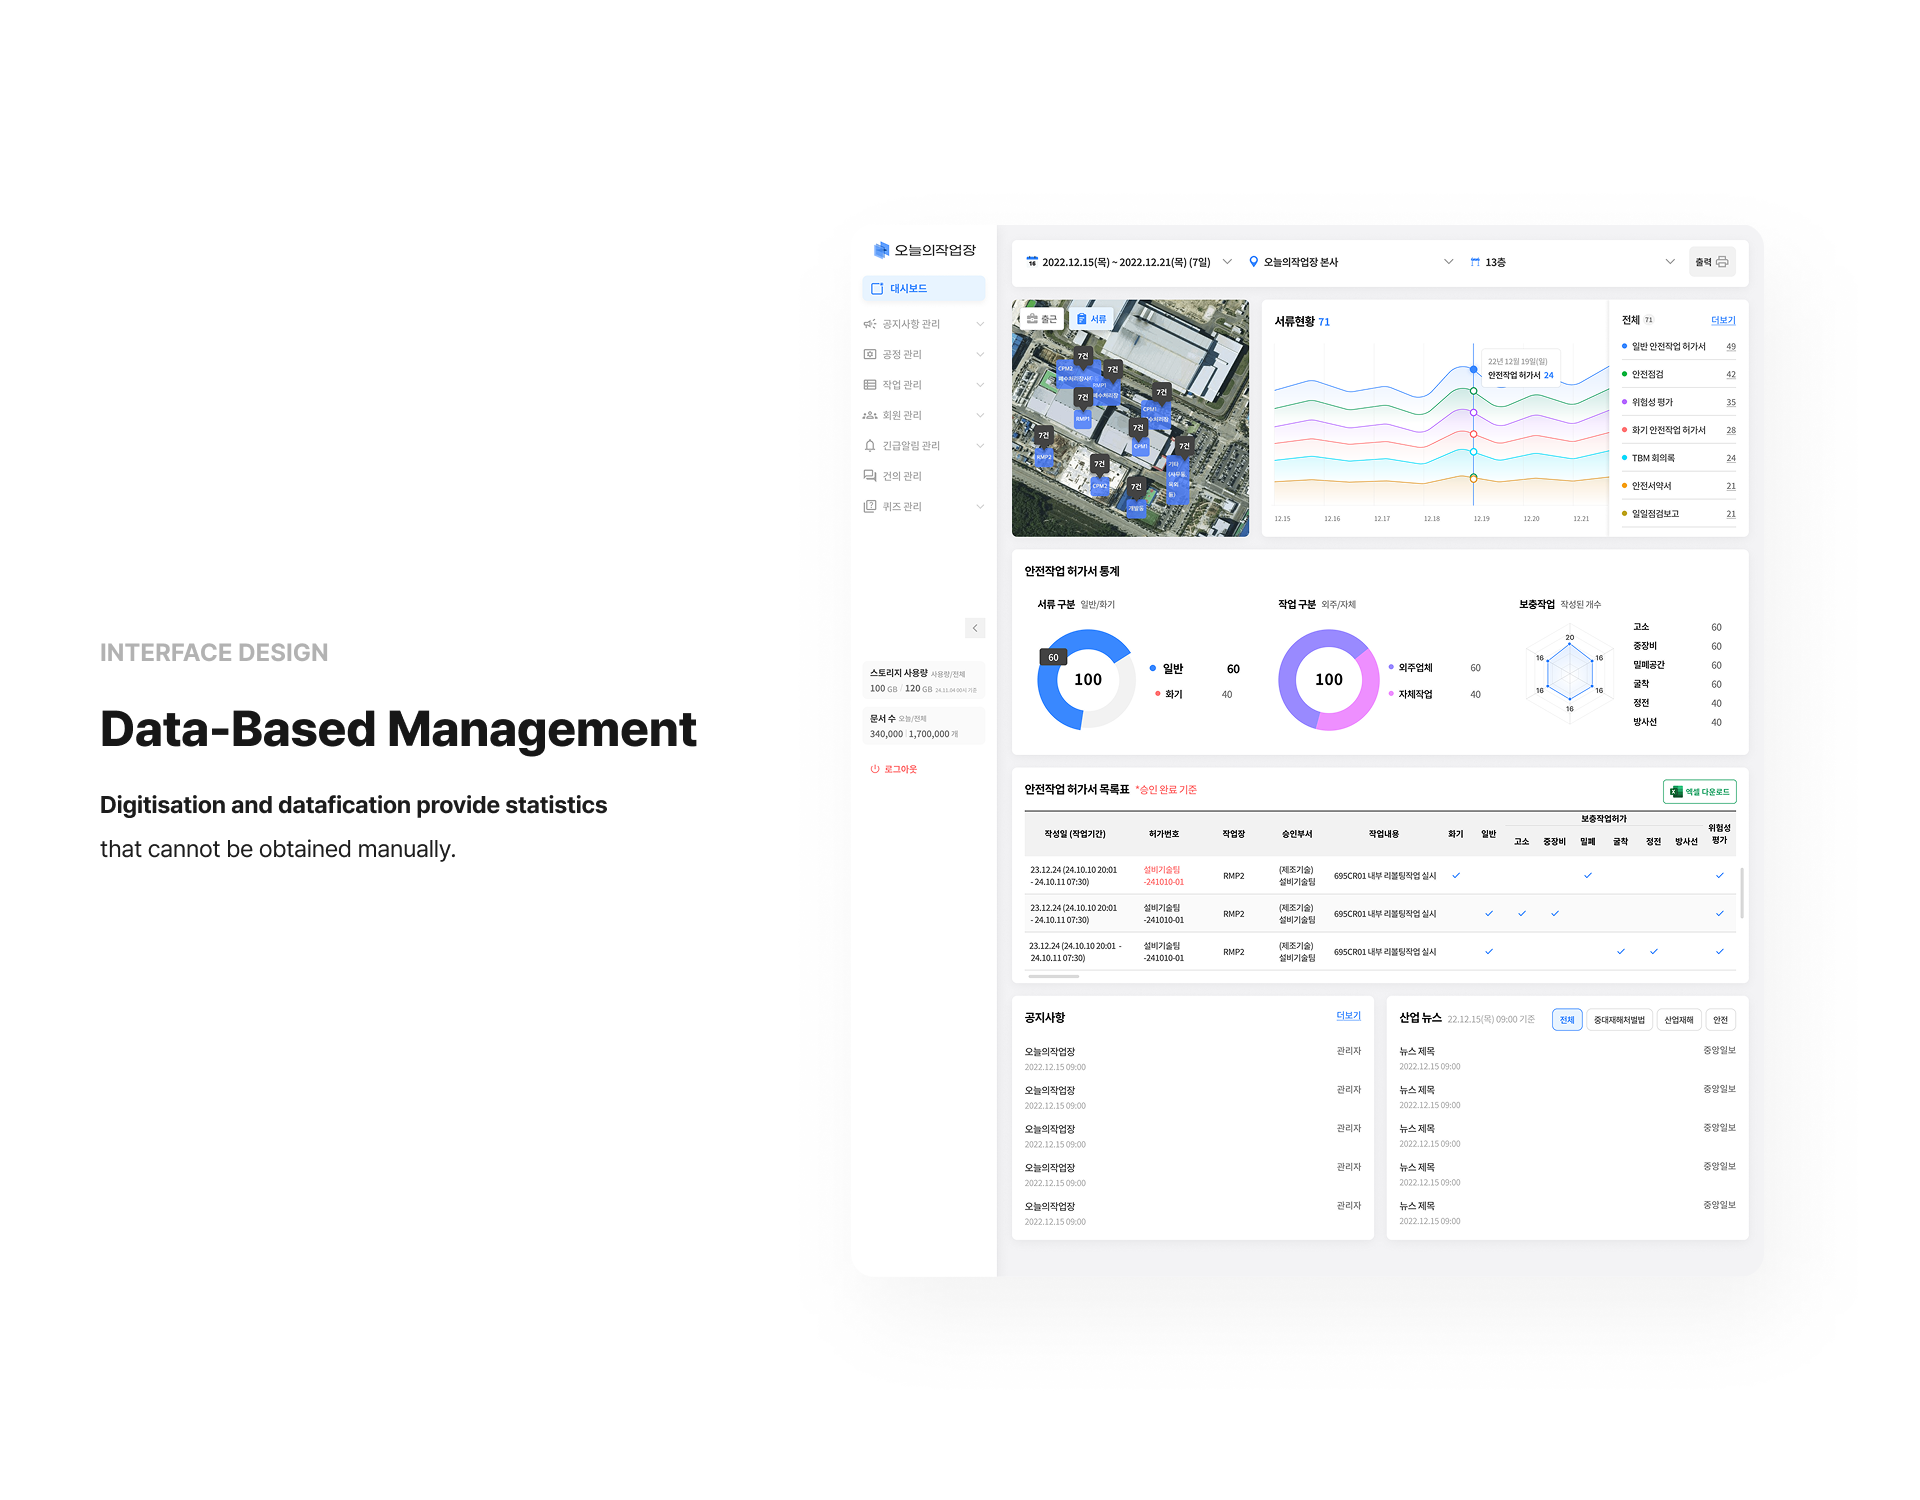
Task: Tick the 화기 checkmark in first table row
Action: [x=1456, y=876]
